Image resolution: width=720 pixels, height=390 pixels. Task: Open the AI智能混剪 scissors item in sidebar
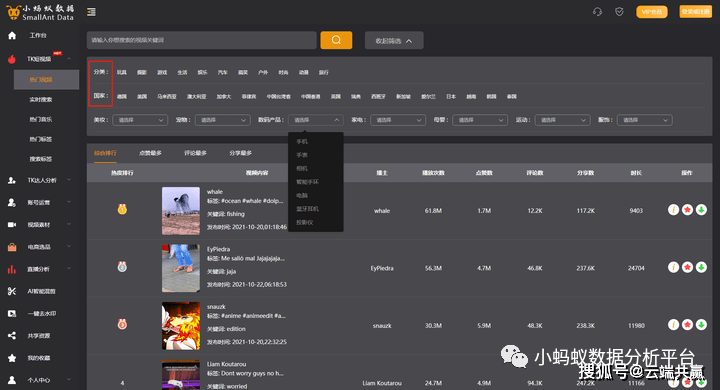click(39, 291)
